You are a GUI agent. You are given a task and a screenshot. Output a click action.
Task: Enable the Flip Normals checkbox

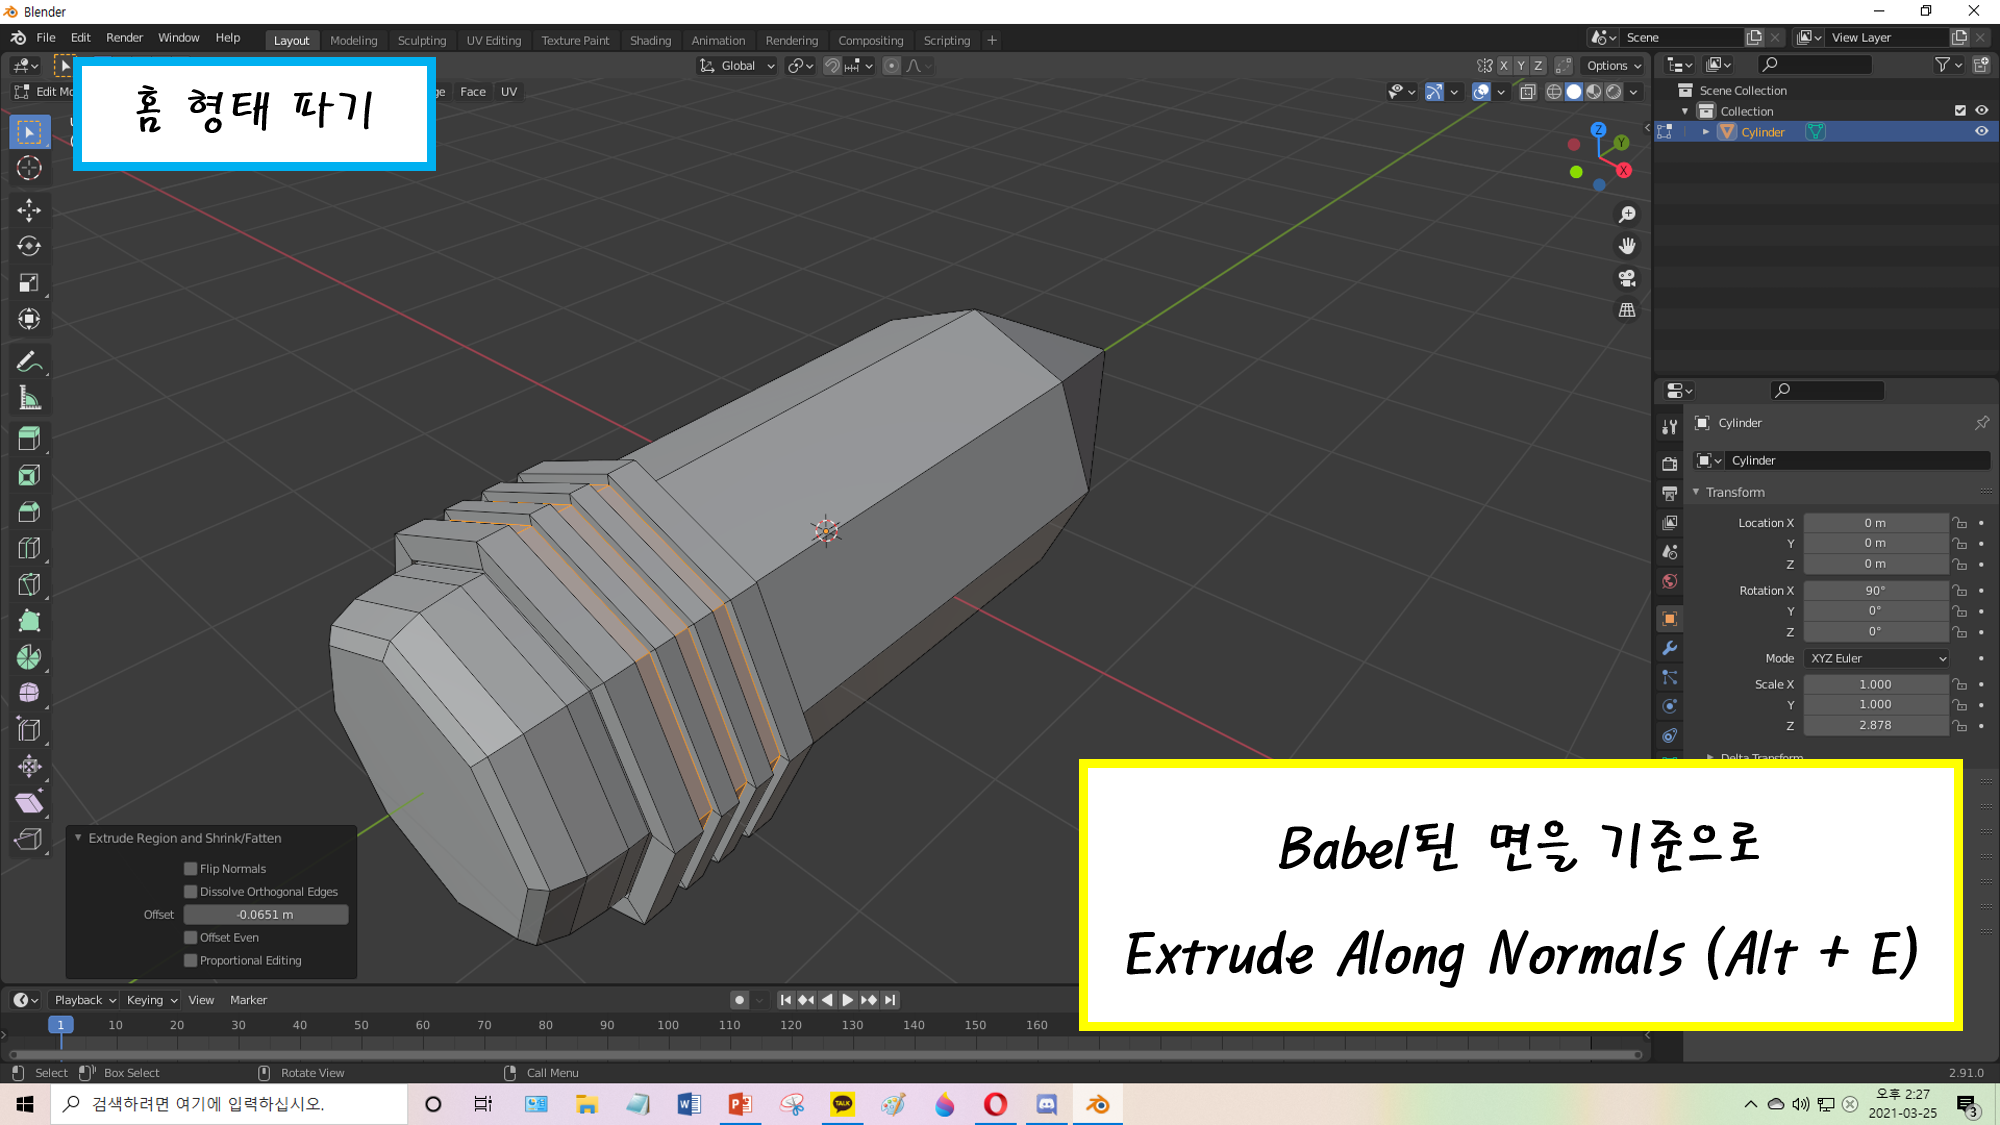click(x=190, y=869)
